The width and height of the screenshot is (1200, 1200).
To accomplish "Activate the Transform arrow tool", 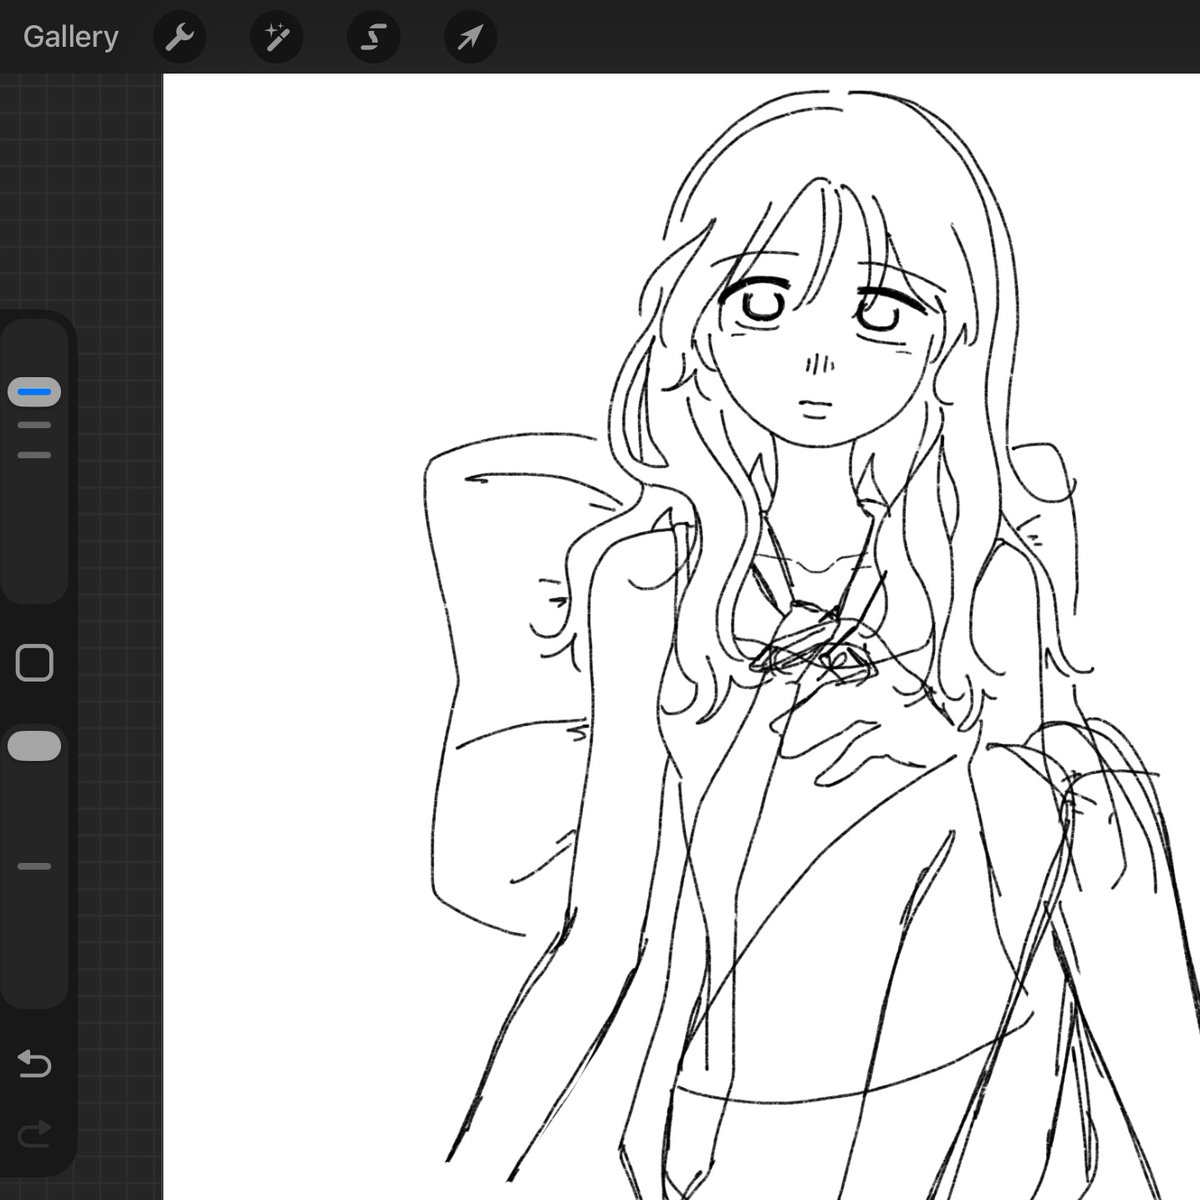I will coord(470,38).
